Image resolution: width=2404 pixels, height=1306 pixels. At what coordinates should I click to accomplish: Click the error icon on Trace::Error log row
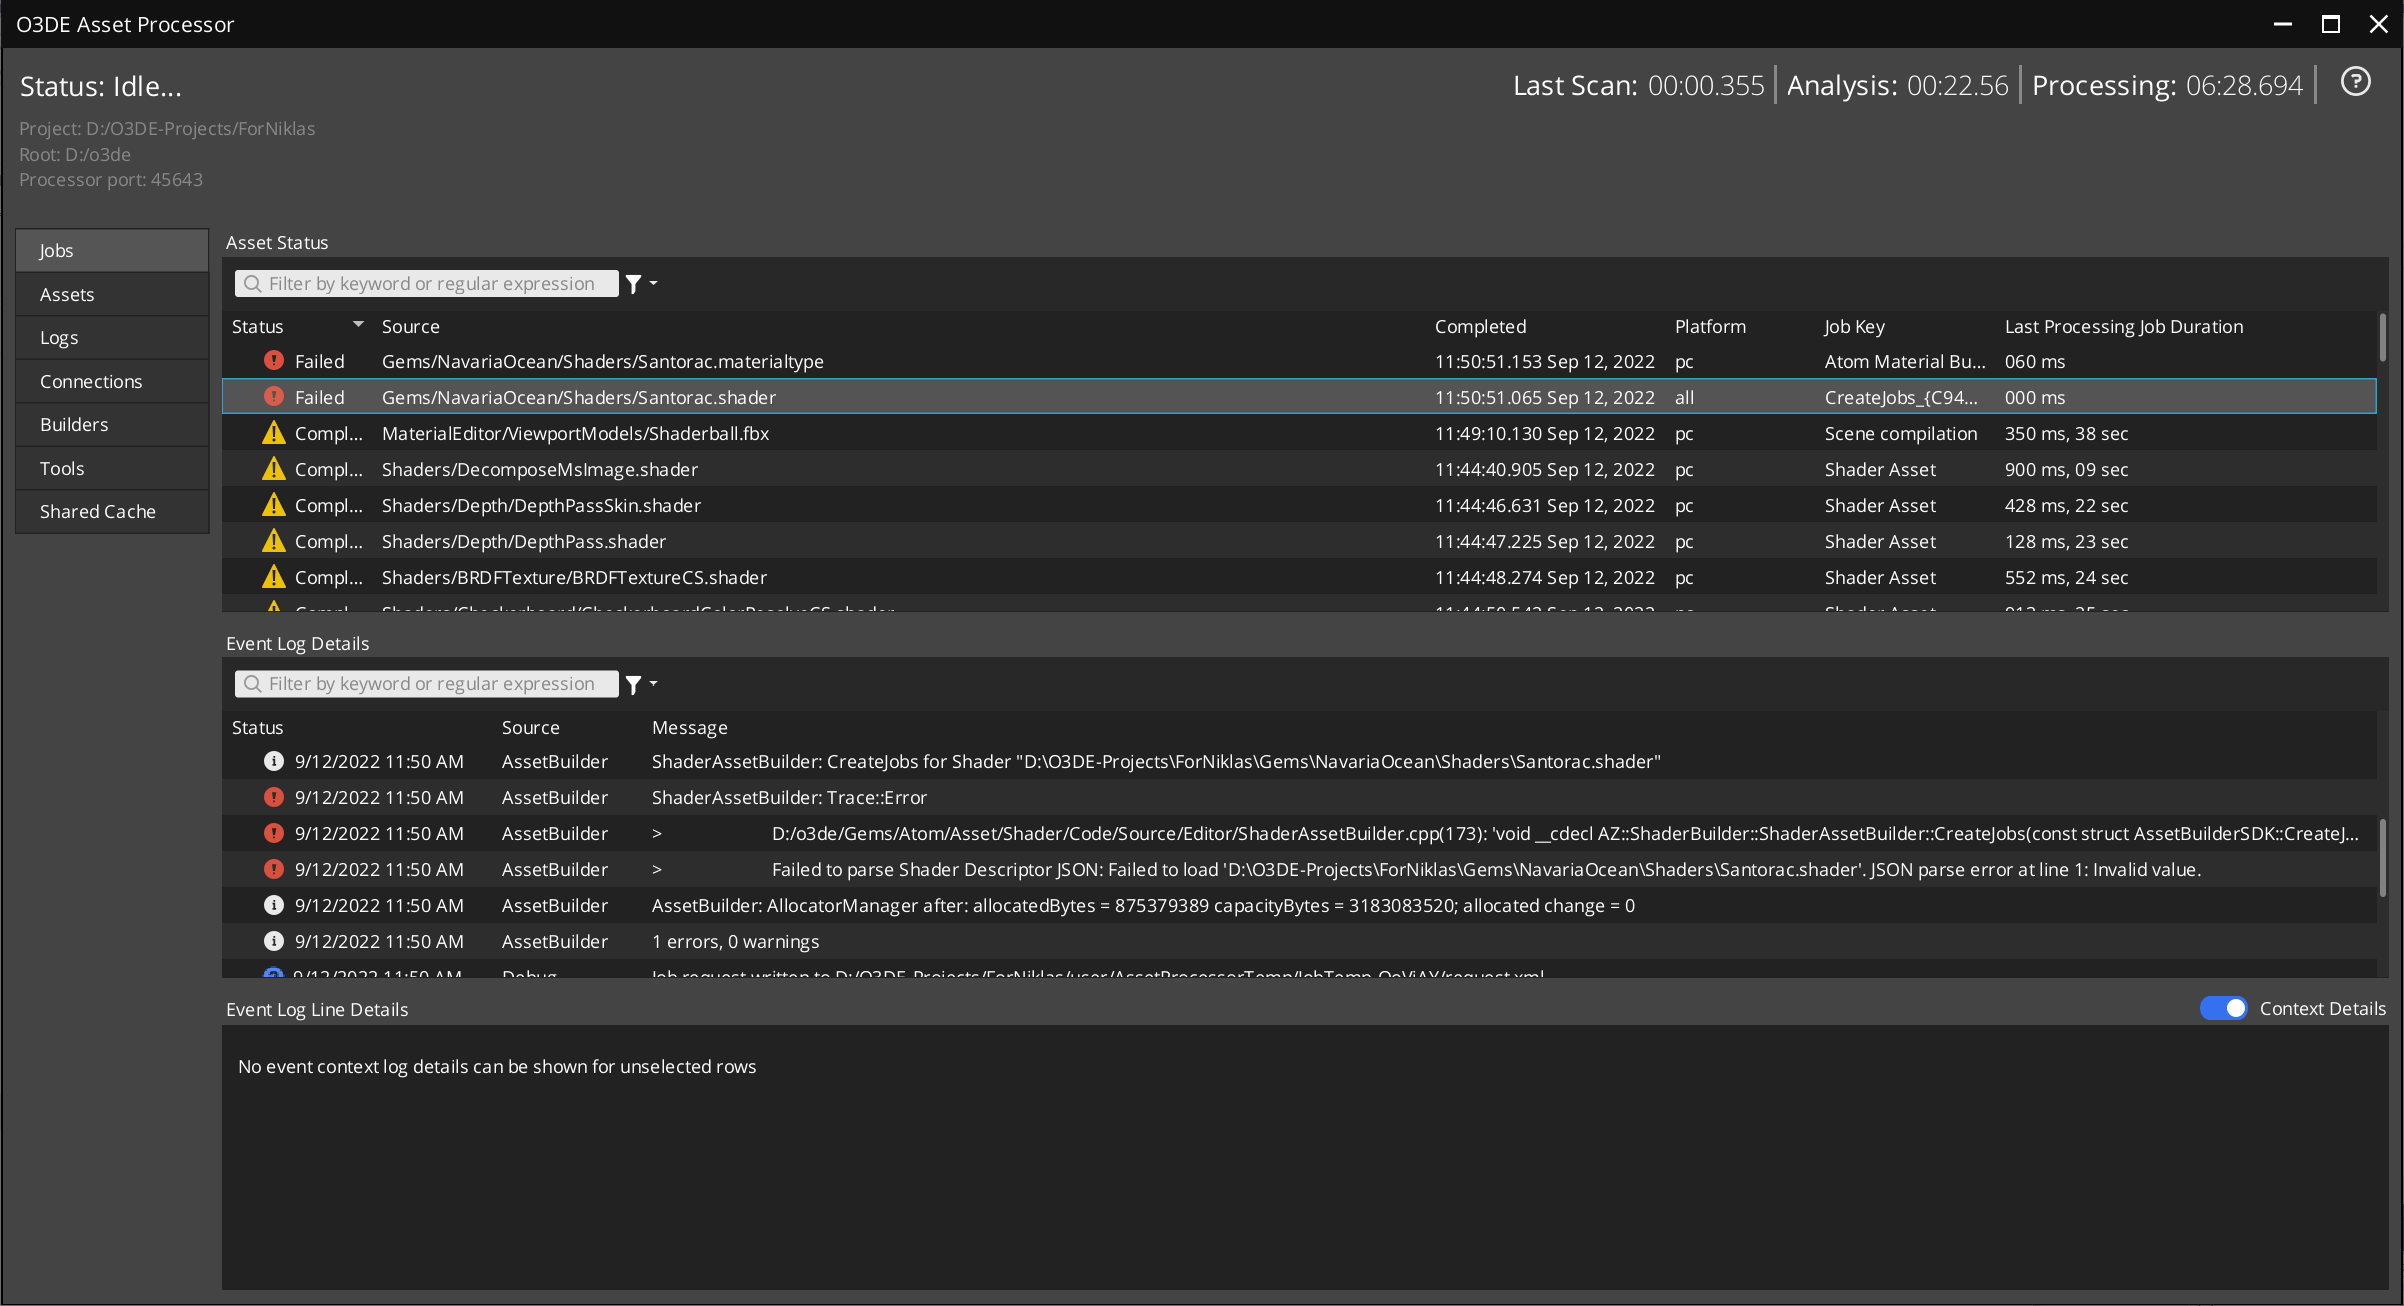pos(273,797)
